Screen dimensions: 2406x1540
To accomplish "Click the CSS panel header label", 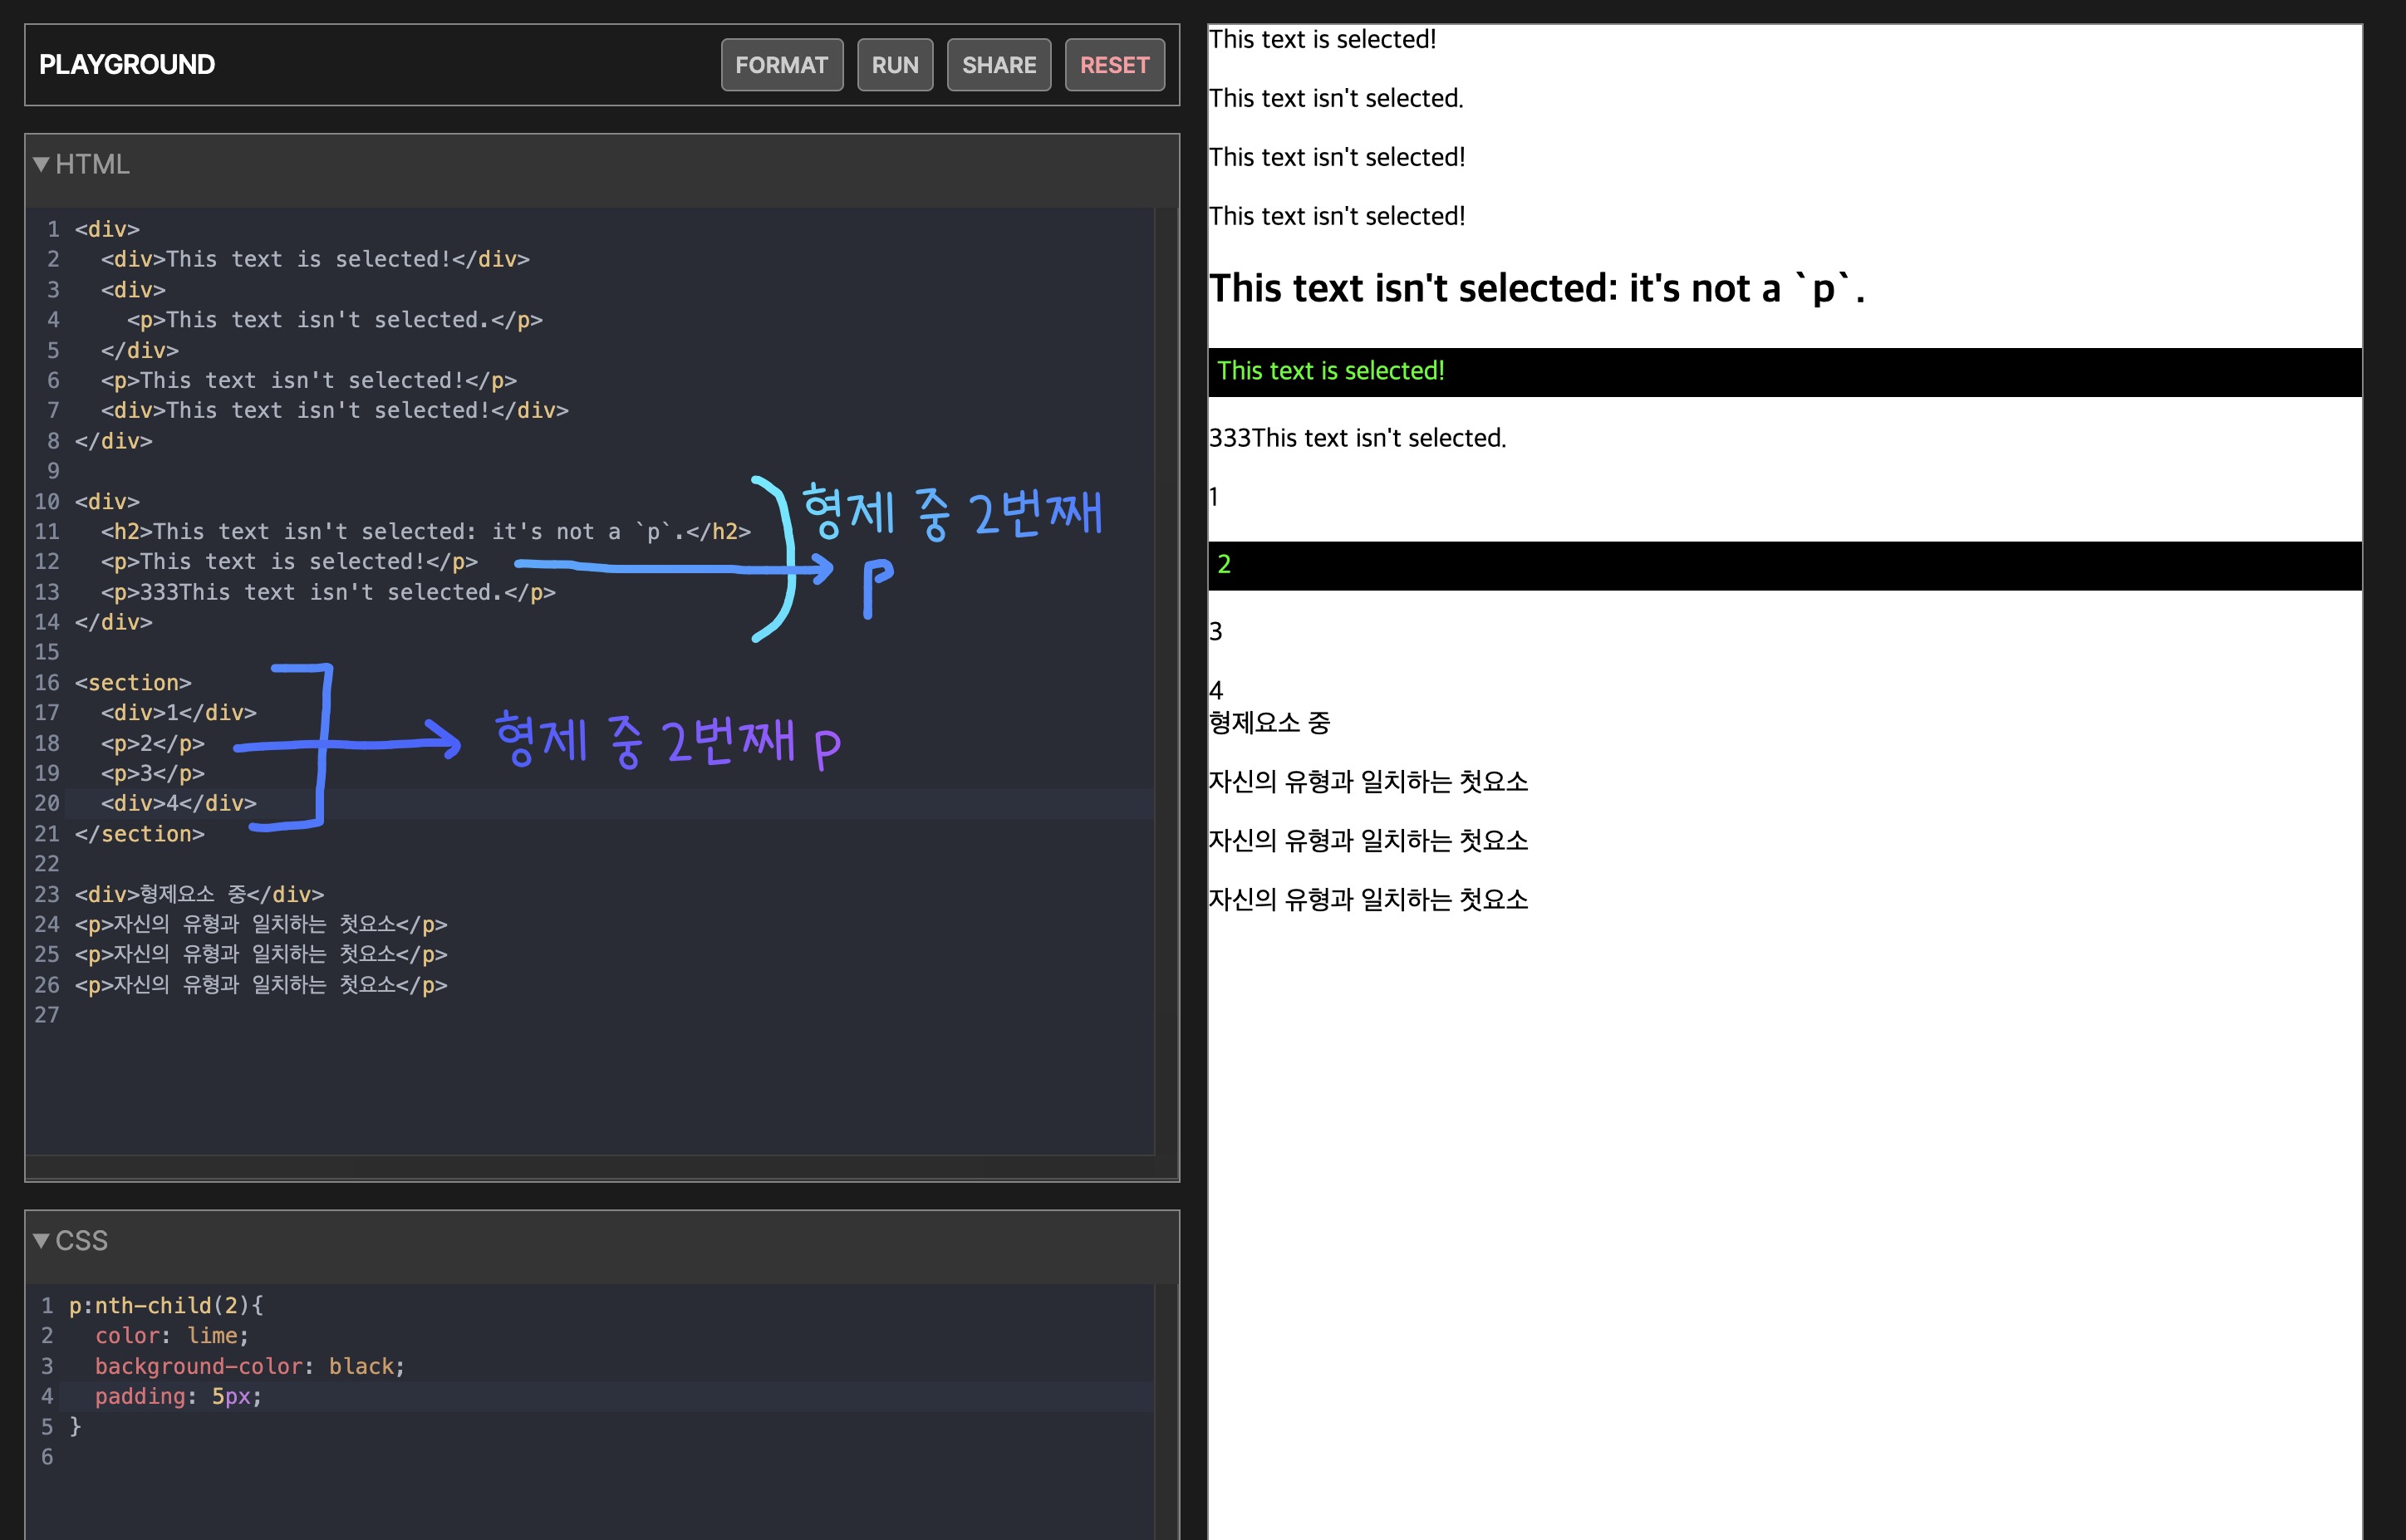I will point(81,1240).
